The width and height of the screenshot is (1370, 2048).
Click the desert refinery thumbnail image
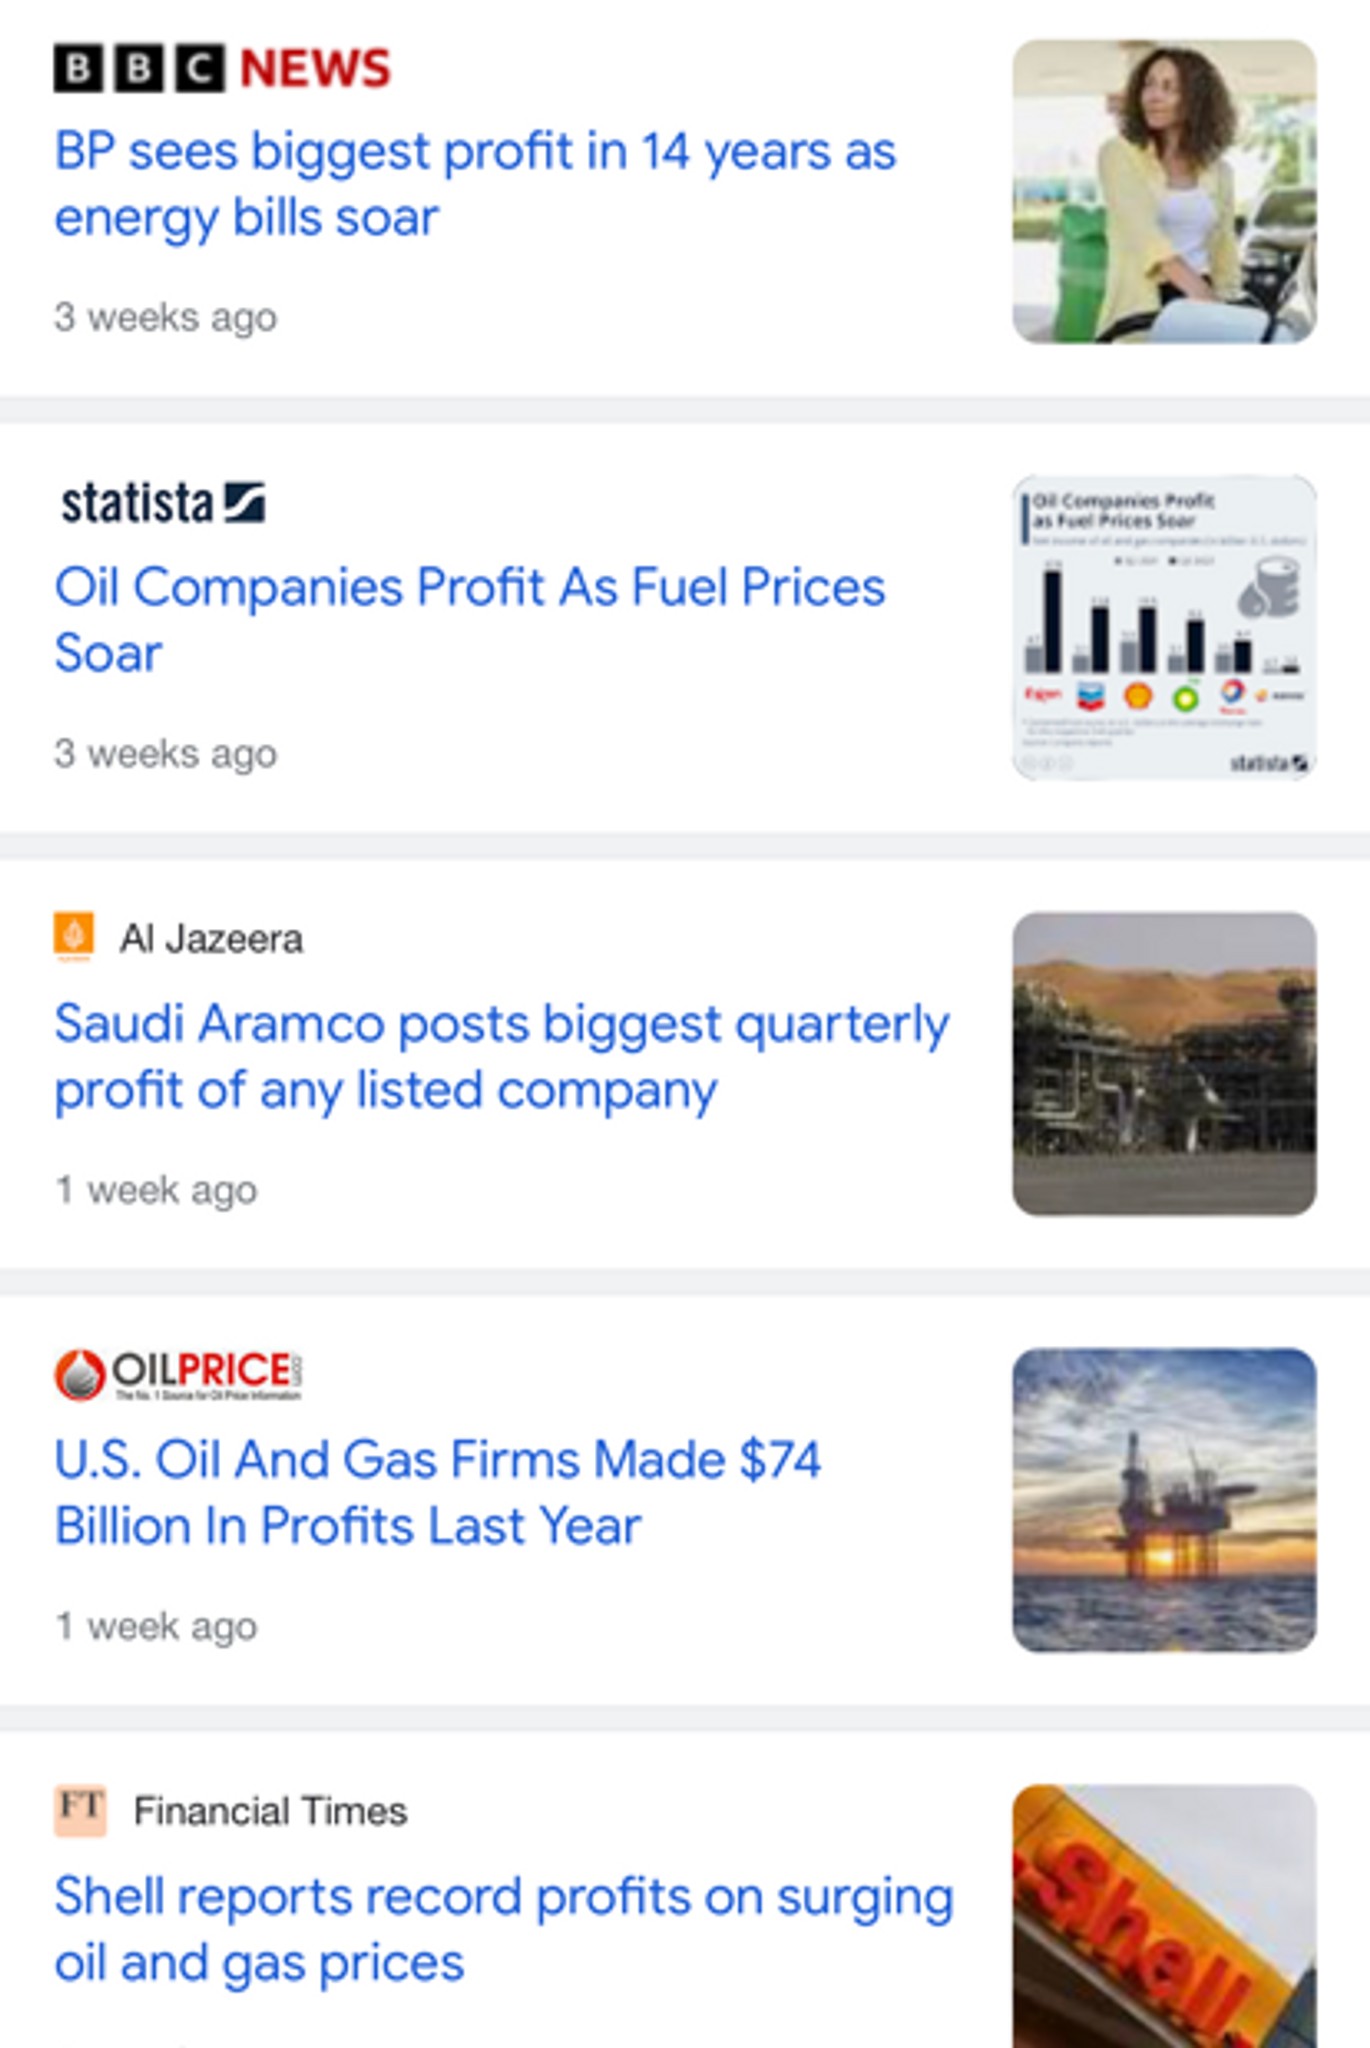tap(1164, 1064)
